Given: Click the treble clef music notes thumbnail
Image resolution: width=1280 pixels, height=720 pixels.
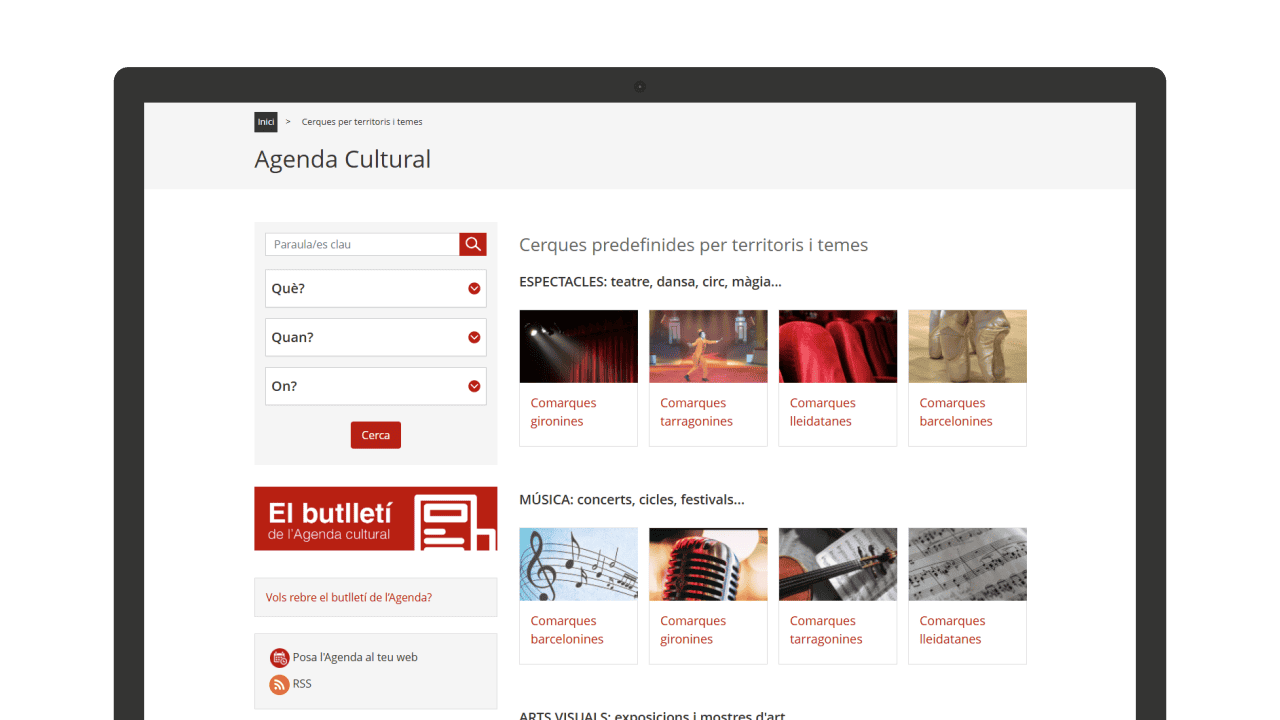Looking at the screenshot, I should click(x=578, y=564).
